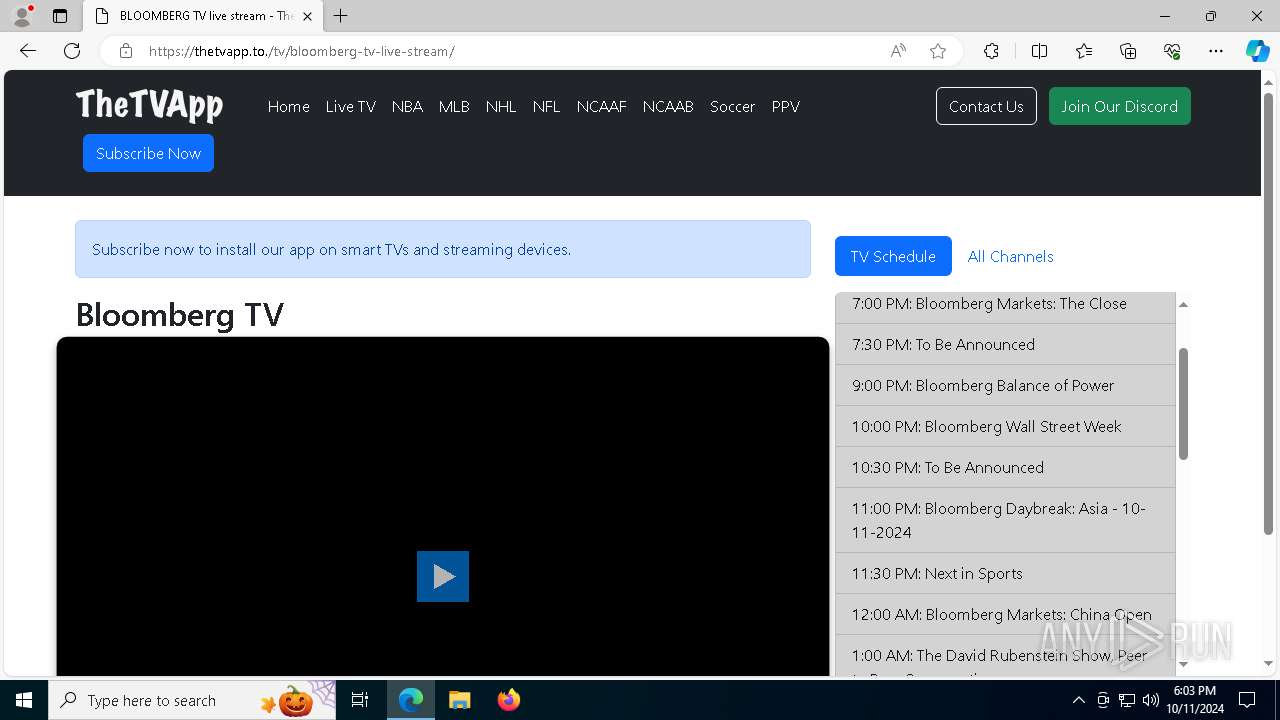The image size is (1280, 720).
Task: Launch Copilot from the Edge sidebar icon
Action: 1257,51
